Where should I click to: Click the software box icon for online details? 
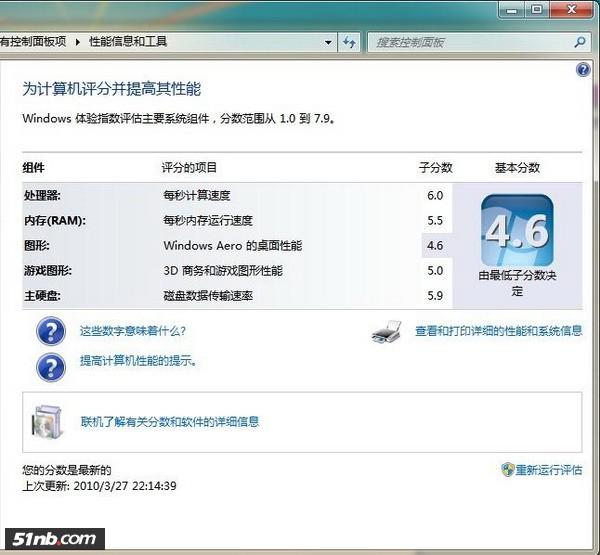(x=49, y=423)
